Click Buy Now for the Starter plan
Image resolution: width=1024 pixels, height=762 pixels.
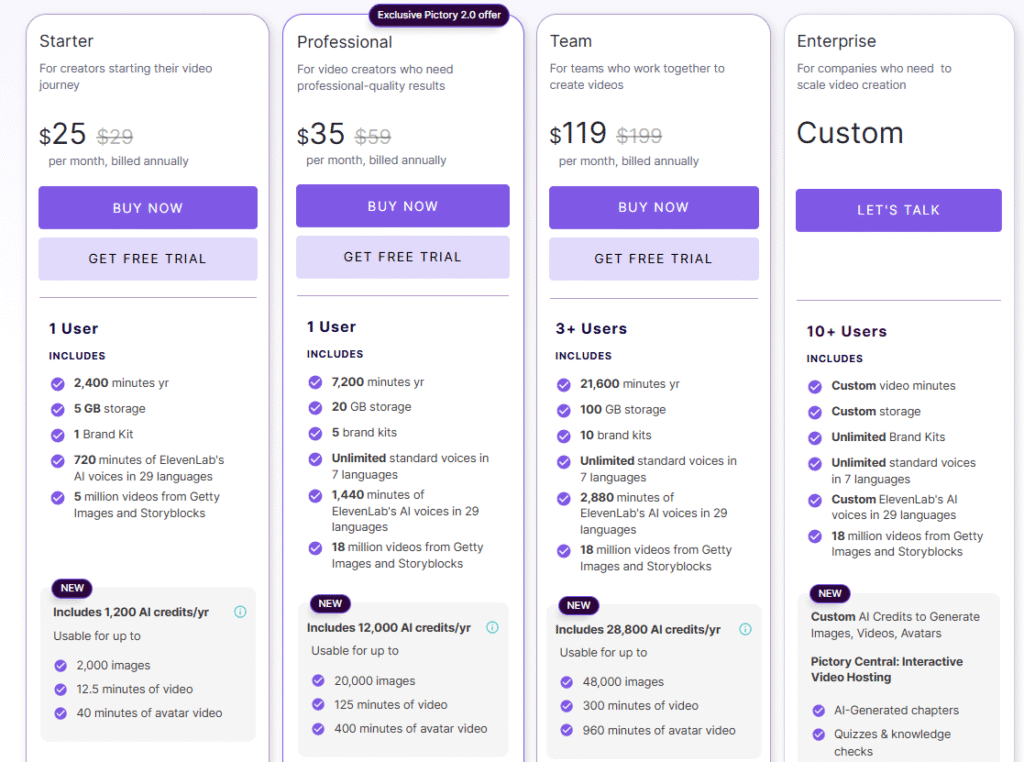click(x=148, y=208)
